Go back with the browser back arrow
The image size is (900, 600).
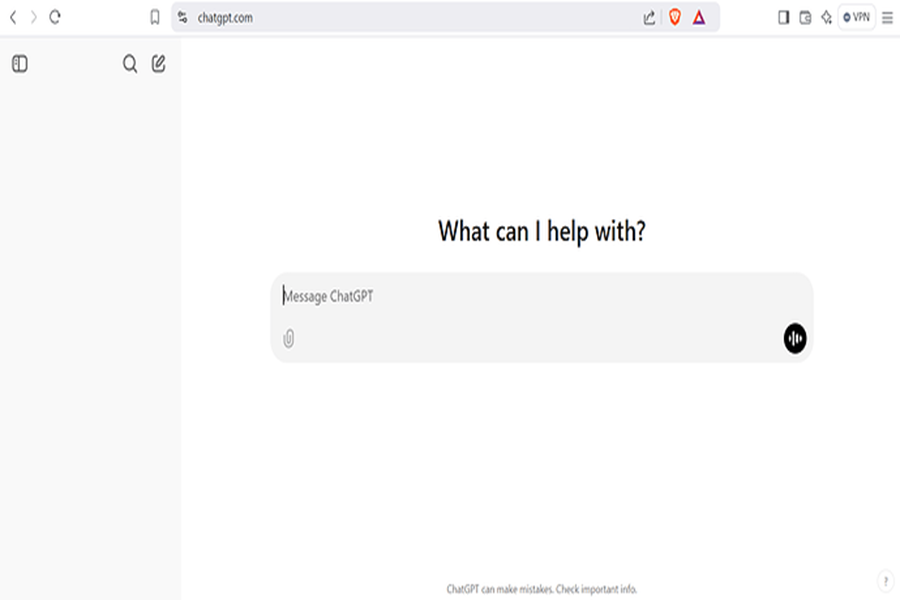(13, 17)
